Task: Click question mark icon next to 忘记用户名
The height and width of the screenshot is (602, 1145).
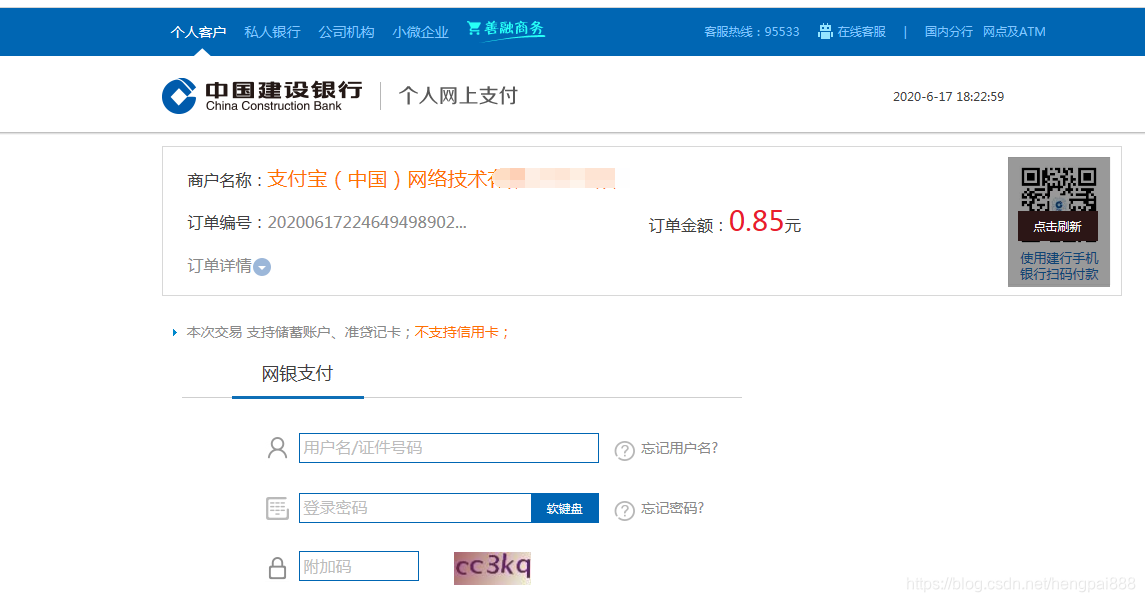Action: 624,450
